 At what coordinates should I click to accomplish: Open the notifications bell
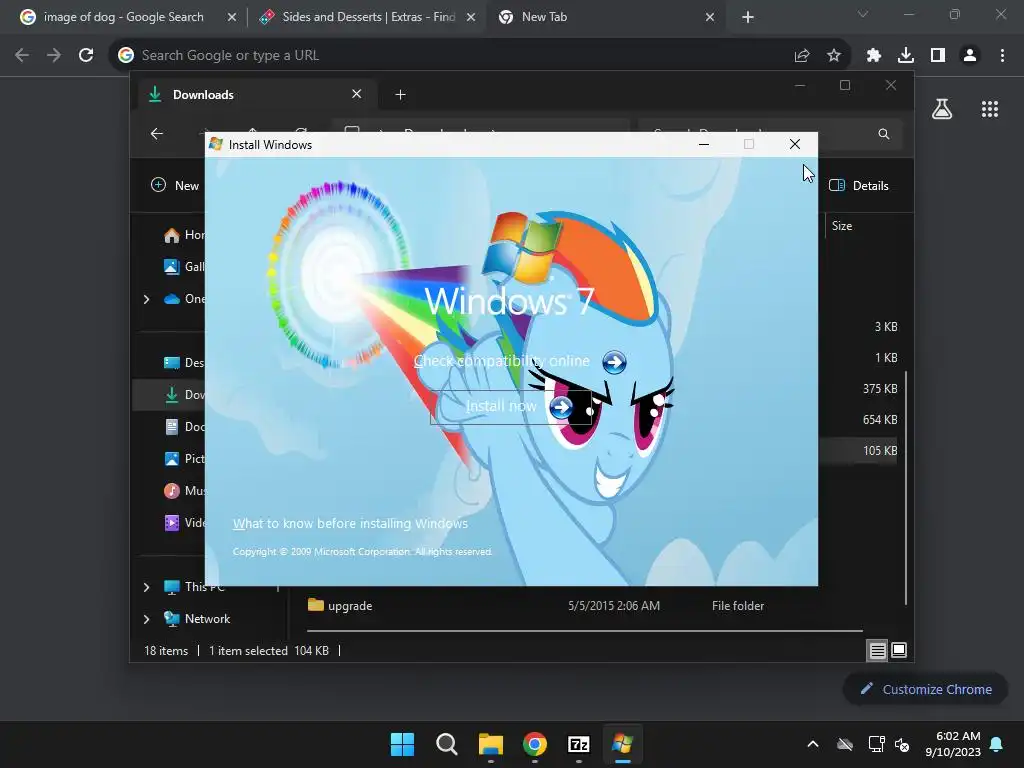tap(997, 744)
